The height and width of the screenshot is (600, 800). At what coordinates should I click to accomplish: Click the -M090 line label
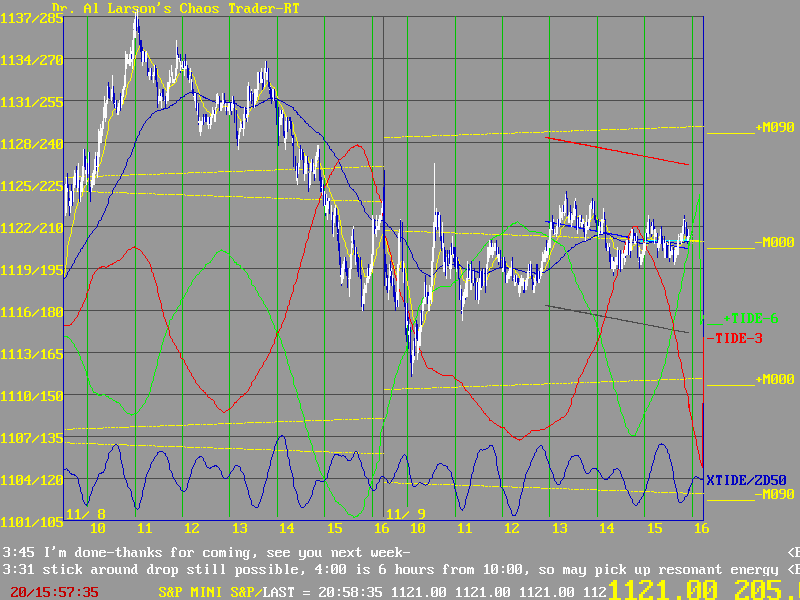[774, 494]
